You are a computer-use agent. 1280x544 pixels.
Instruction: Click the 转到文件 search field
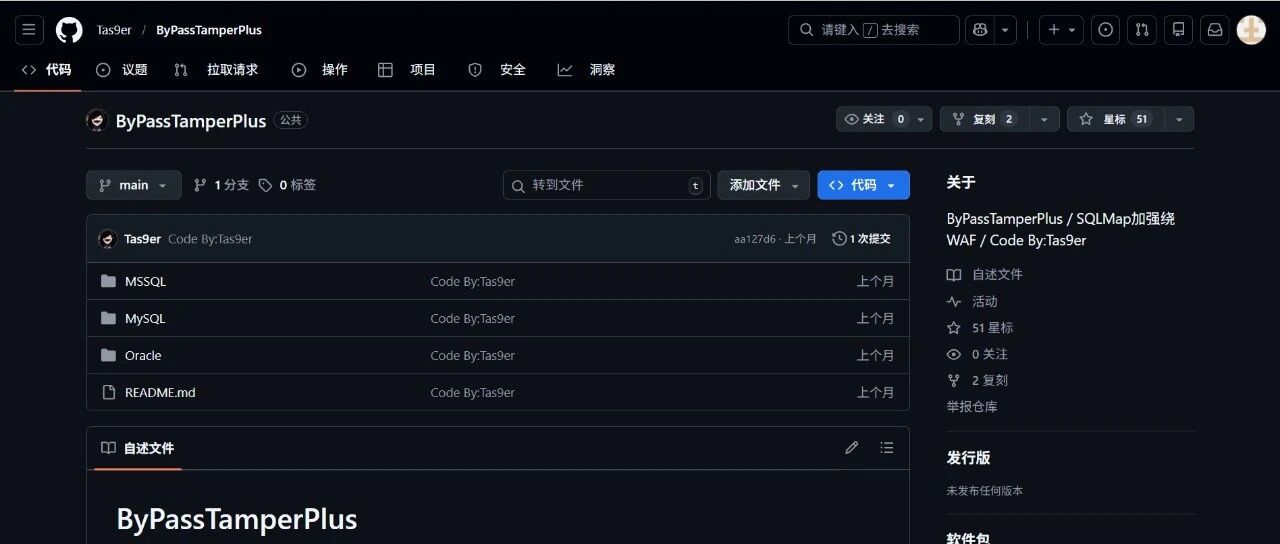(607, 185)
